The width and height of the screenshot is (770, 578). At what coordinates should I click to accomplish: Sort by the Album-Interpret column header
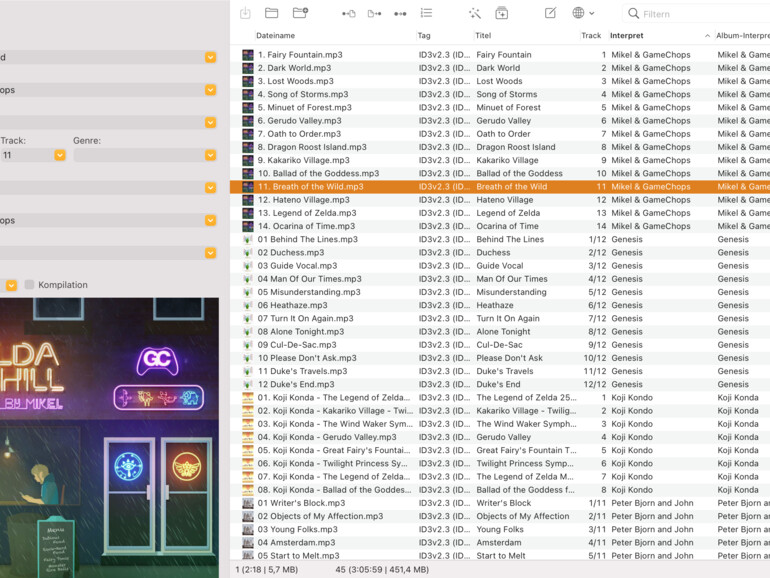(742, 36)
